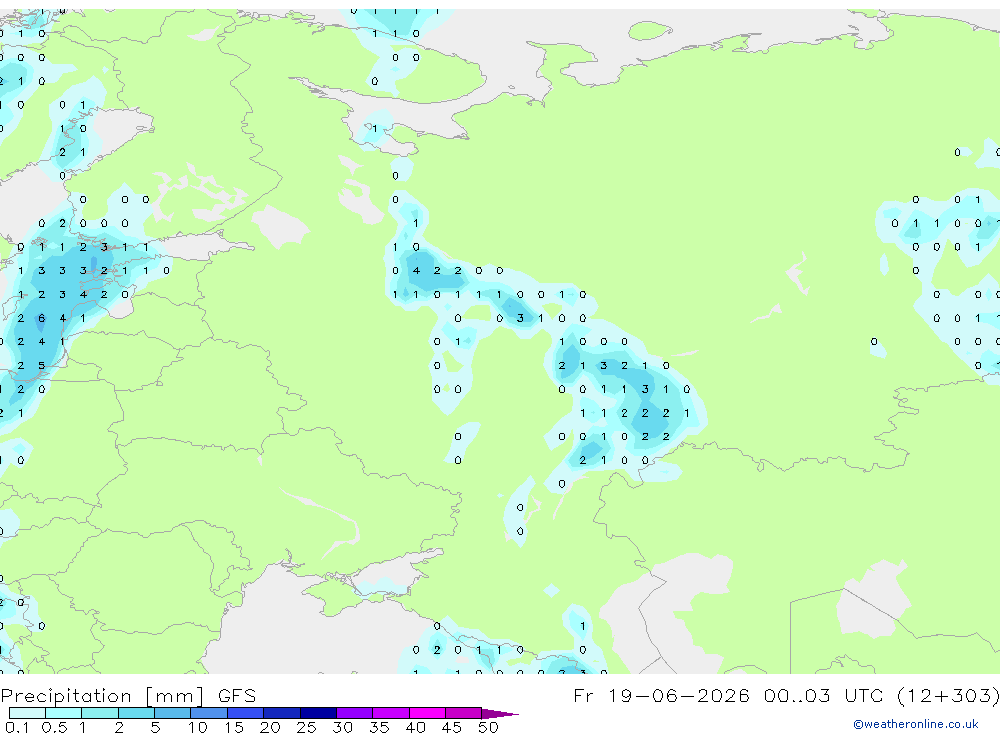Pick the 20–25 mm legend color swatch

(x=281, y=713)
